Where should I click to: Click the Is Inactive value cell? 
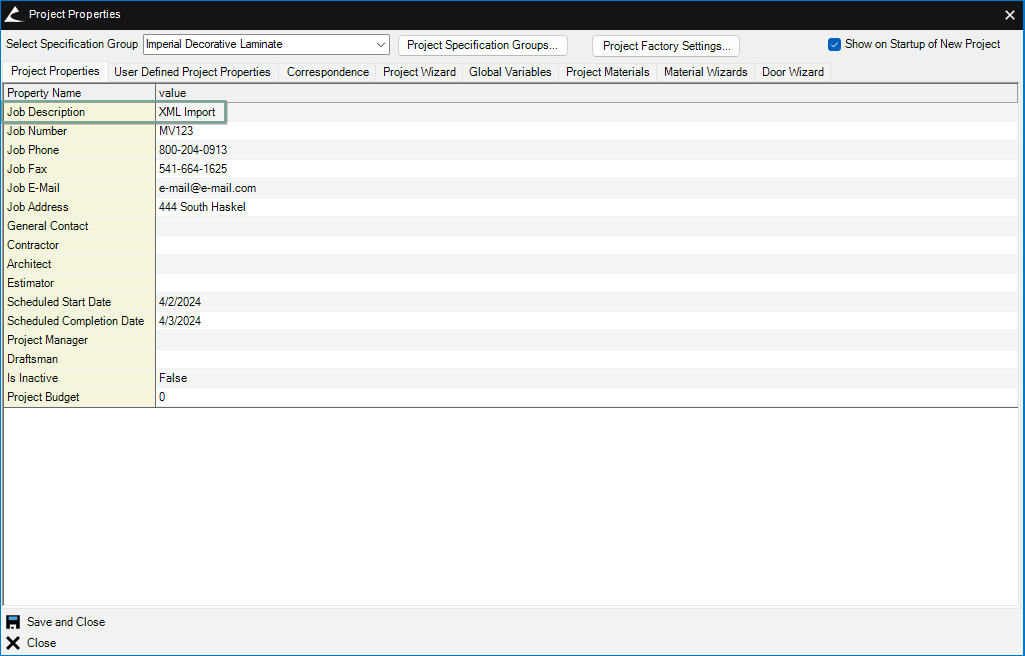point(585,378)
